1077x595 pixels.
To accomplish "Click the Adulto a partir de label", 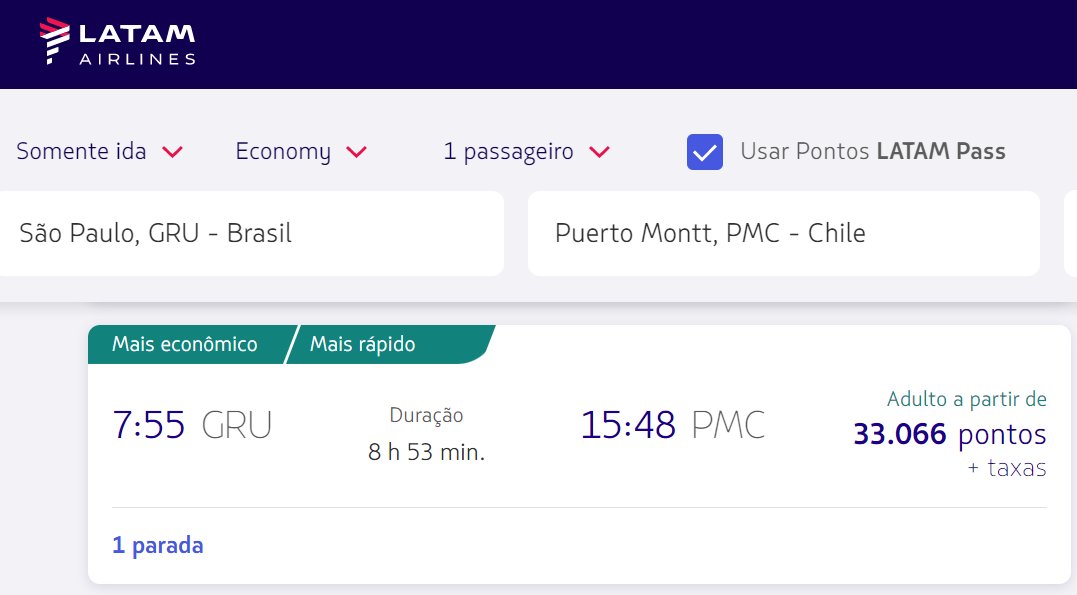I will pyautogui.click(x=966, y=399).
